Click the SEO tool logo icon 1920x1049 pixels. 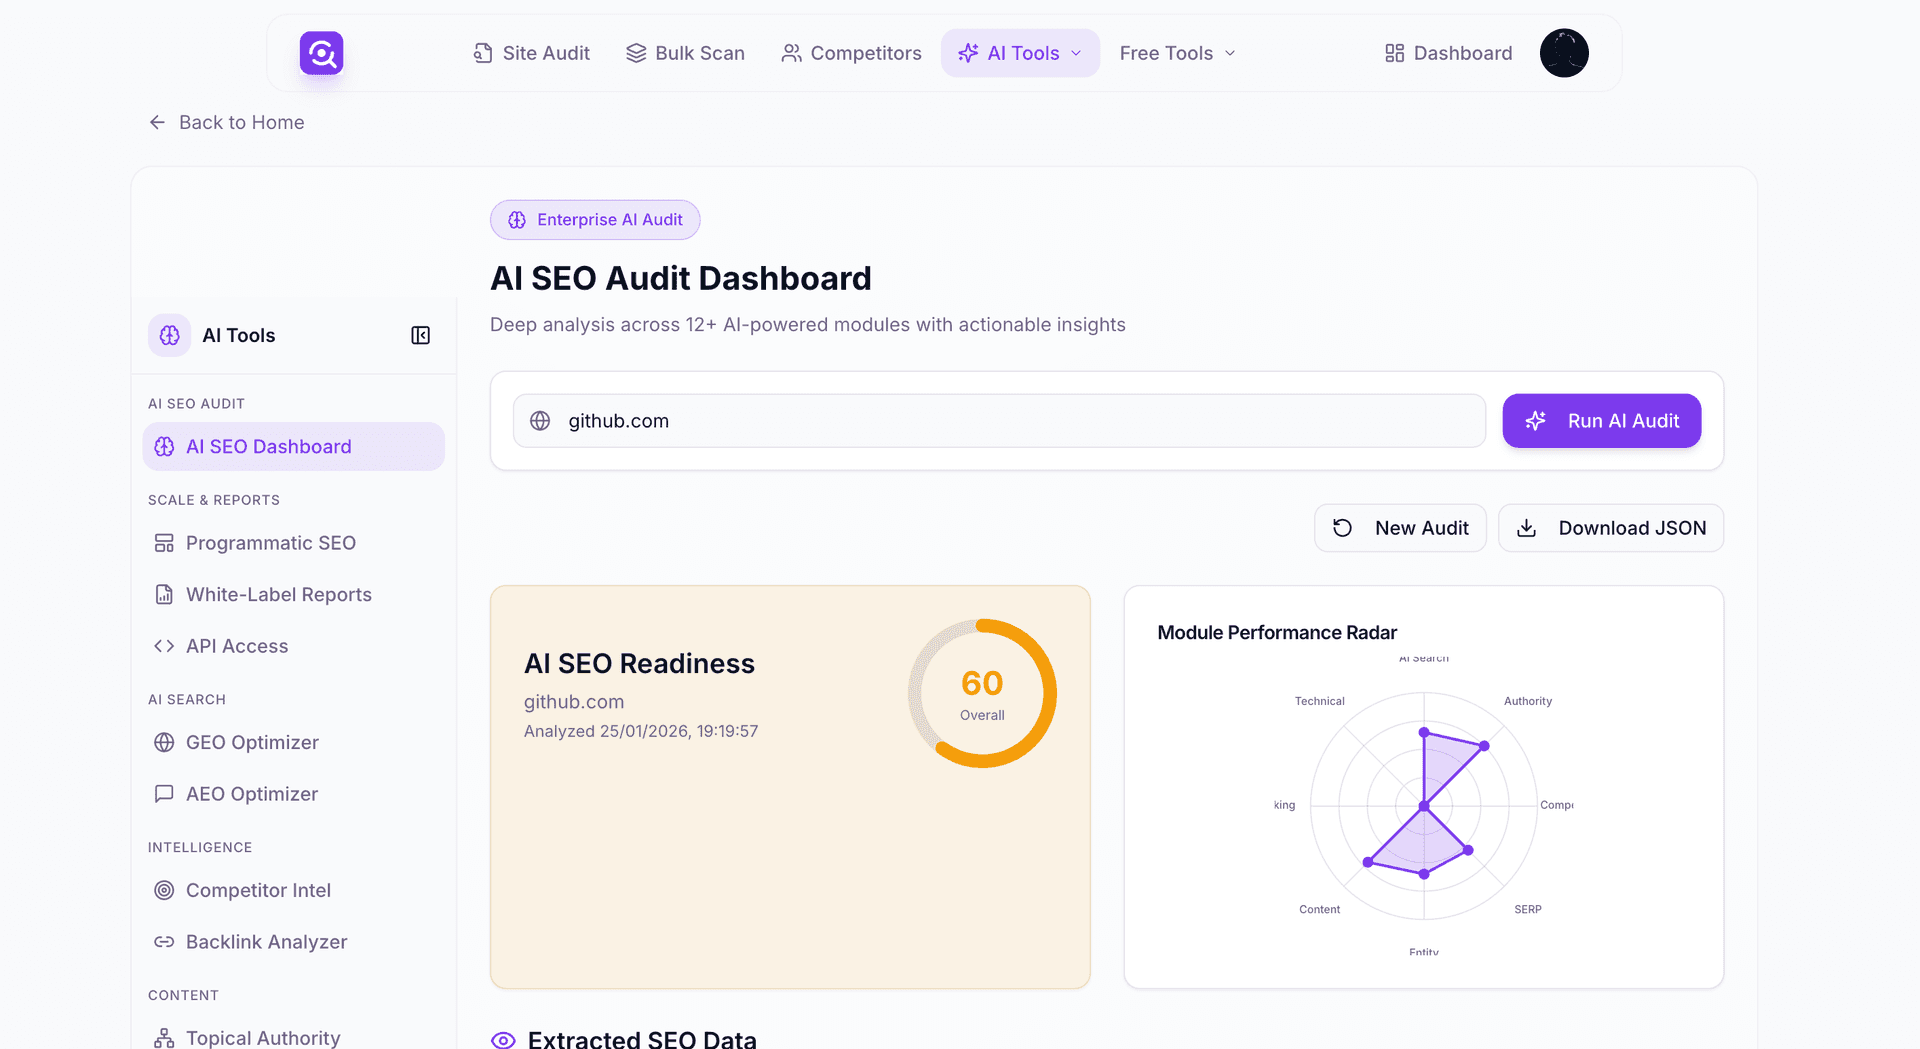[321, 53]
